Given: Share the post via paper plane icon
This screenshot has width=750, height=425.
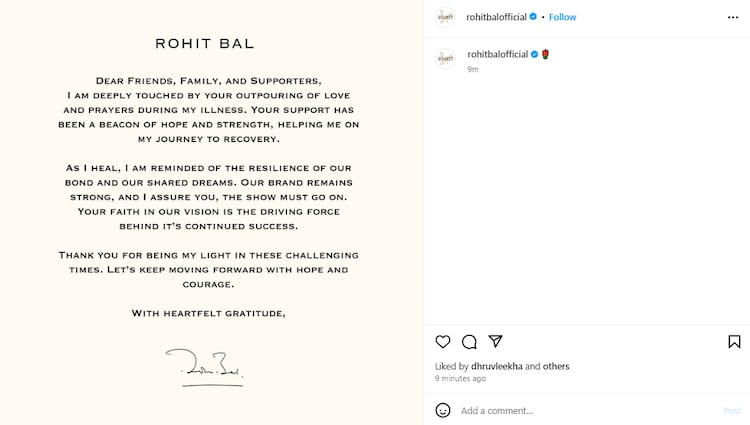Looking at the screenshot, I should coord(495,342).
